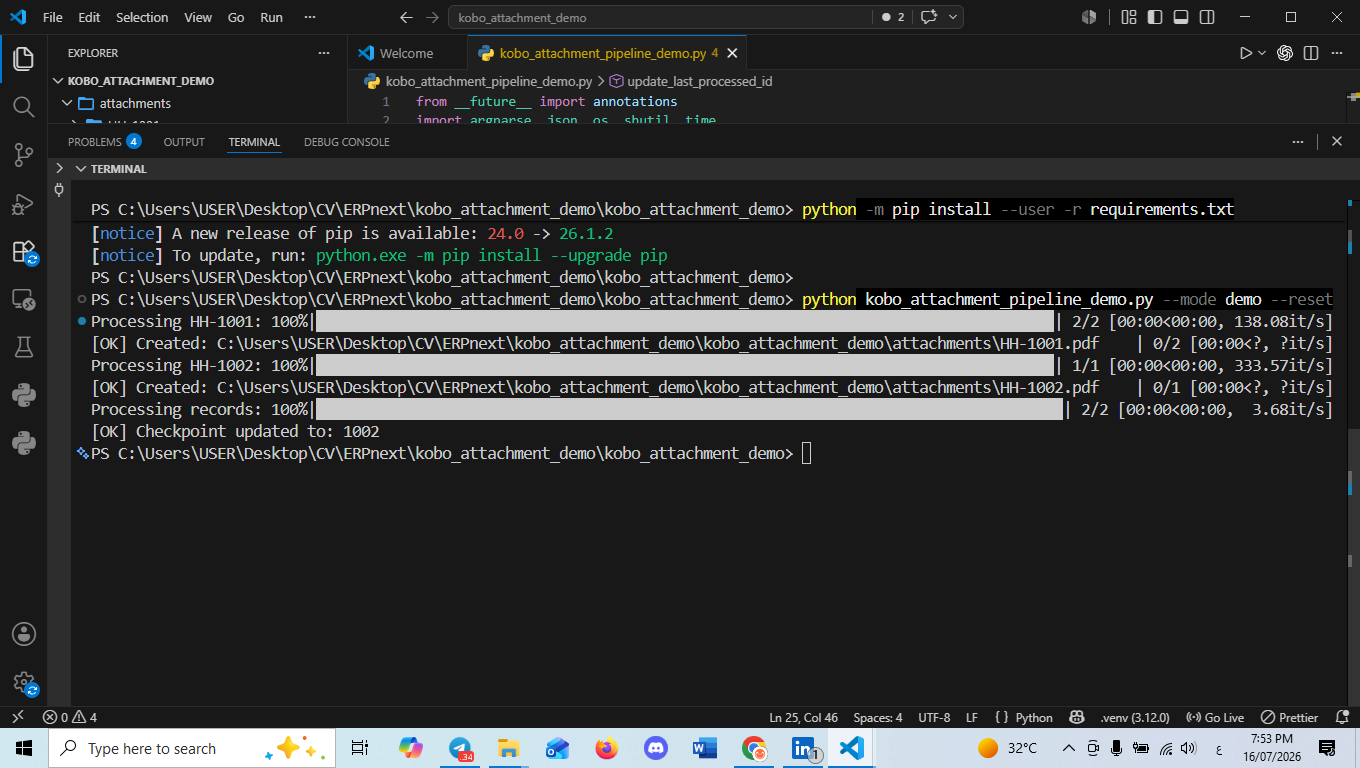Click the second Python icon in activity bar
The width and height of the screenshot is (1360, 768).
pyautogui.click(x=23, y=443)
